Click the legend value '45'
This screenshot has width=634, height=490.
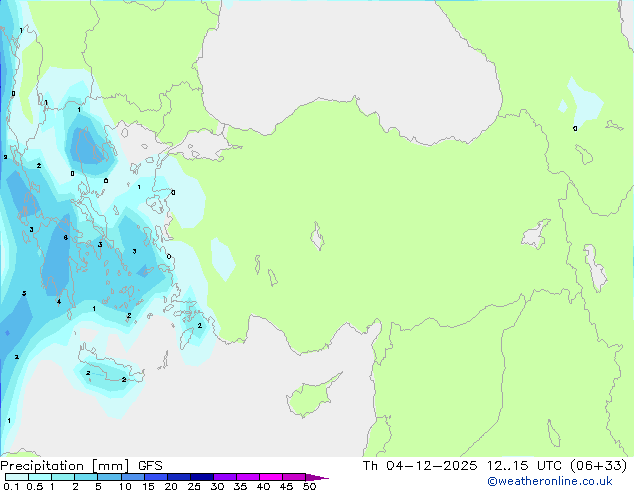click(286, 486)
